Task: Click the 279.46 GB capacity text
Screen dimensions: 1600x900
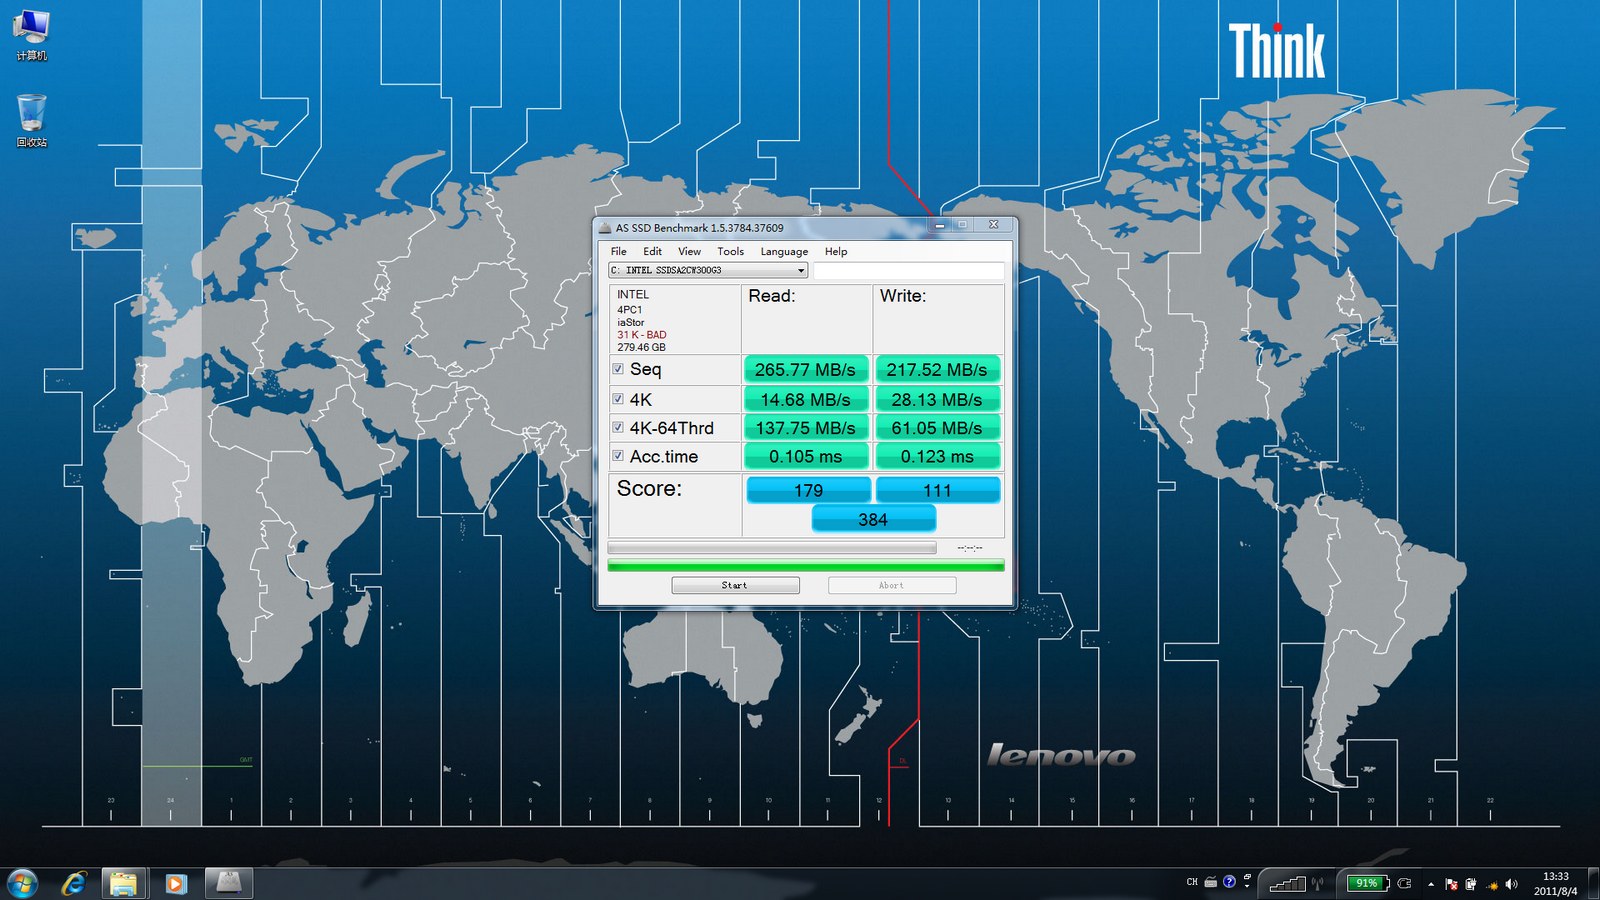Action: point(641,347)
